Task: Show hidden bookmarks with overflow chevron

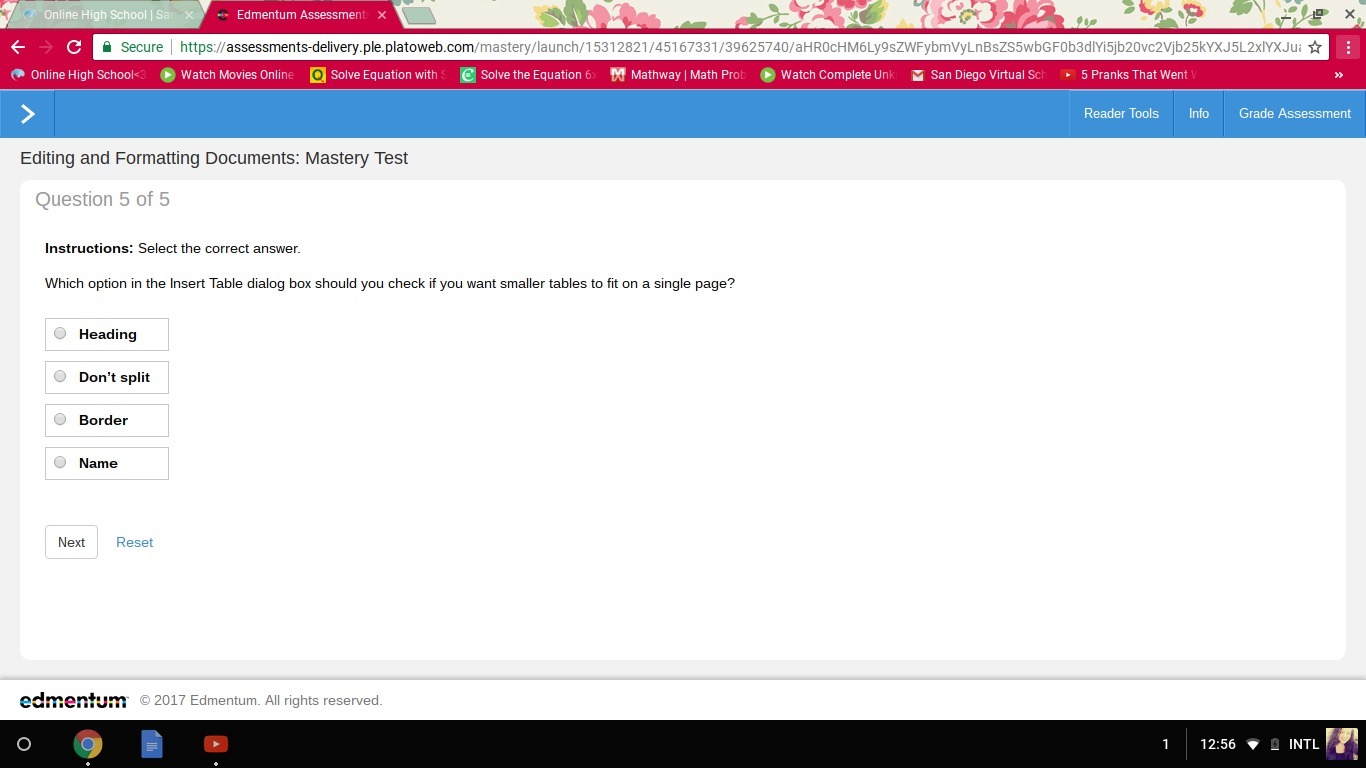Action: point(1338,74)
